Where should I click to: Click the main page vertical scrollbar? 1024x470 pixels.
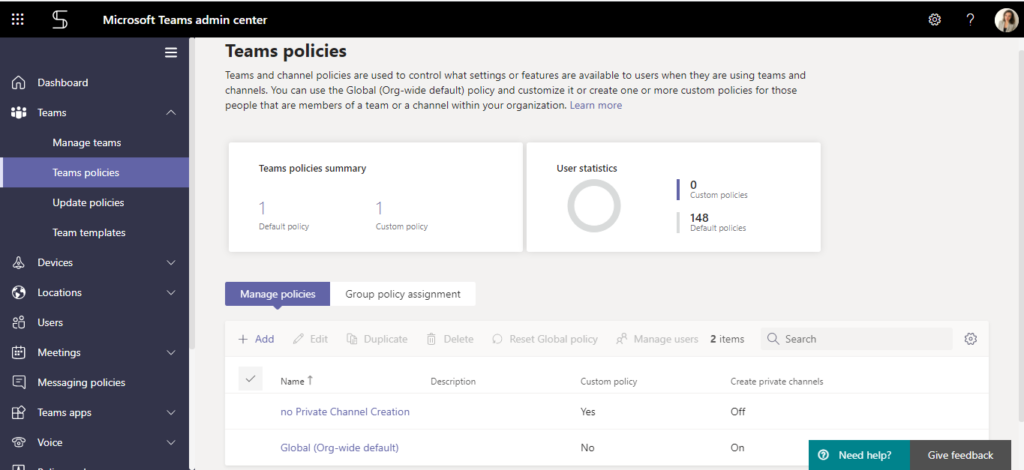coord(1021,235)
